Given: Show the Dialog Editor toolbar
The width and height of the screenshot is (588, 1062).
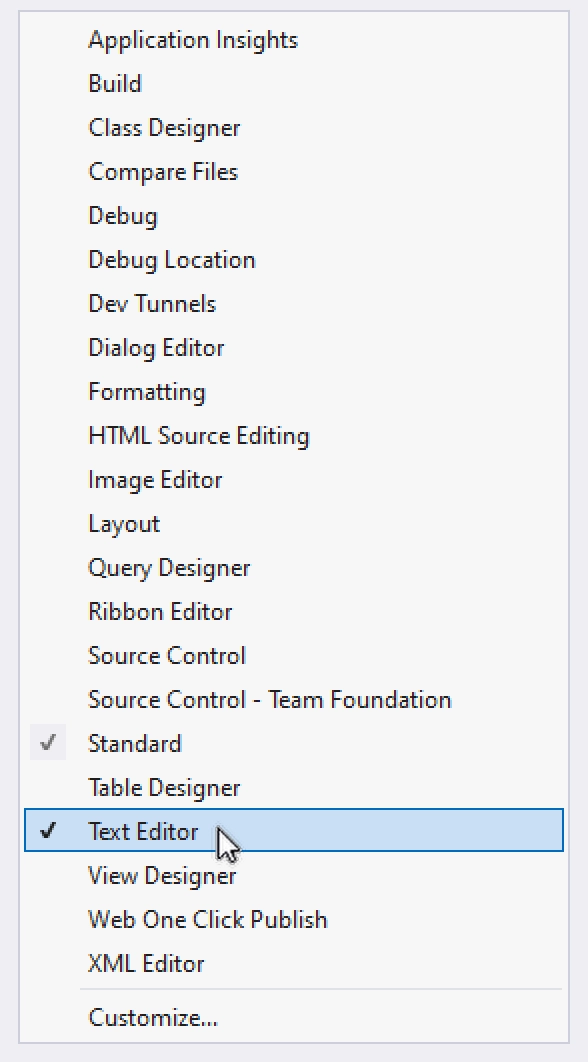Looking at the screenshot, I should pos(293,348).
